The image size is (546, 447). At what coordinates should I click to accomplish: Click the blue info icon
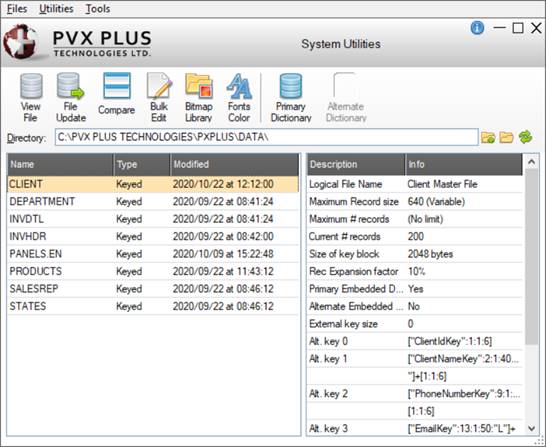pyautogui.click(x=477, y=28)
